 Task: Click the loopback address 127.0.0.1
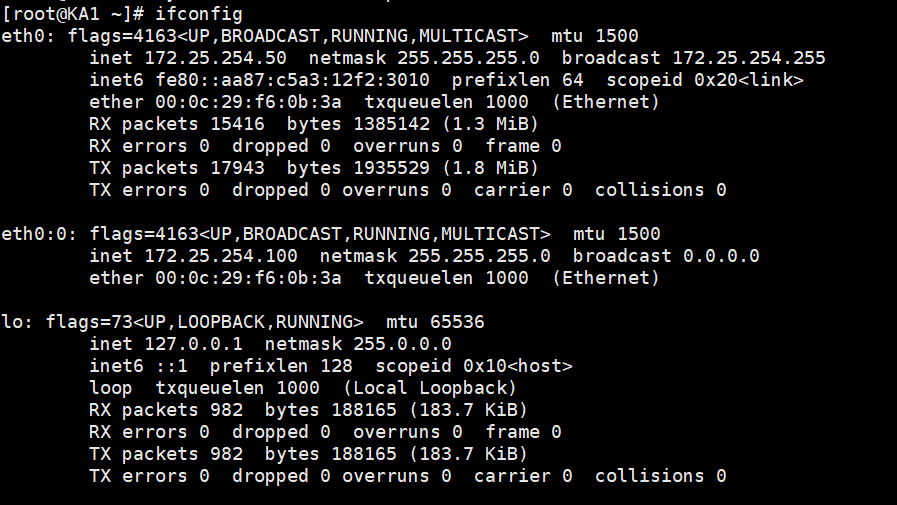[x=193, y=344]
